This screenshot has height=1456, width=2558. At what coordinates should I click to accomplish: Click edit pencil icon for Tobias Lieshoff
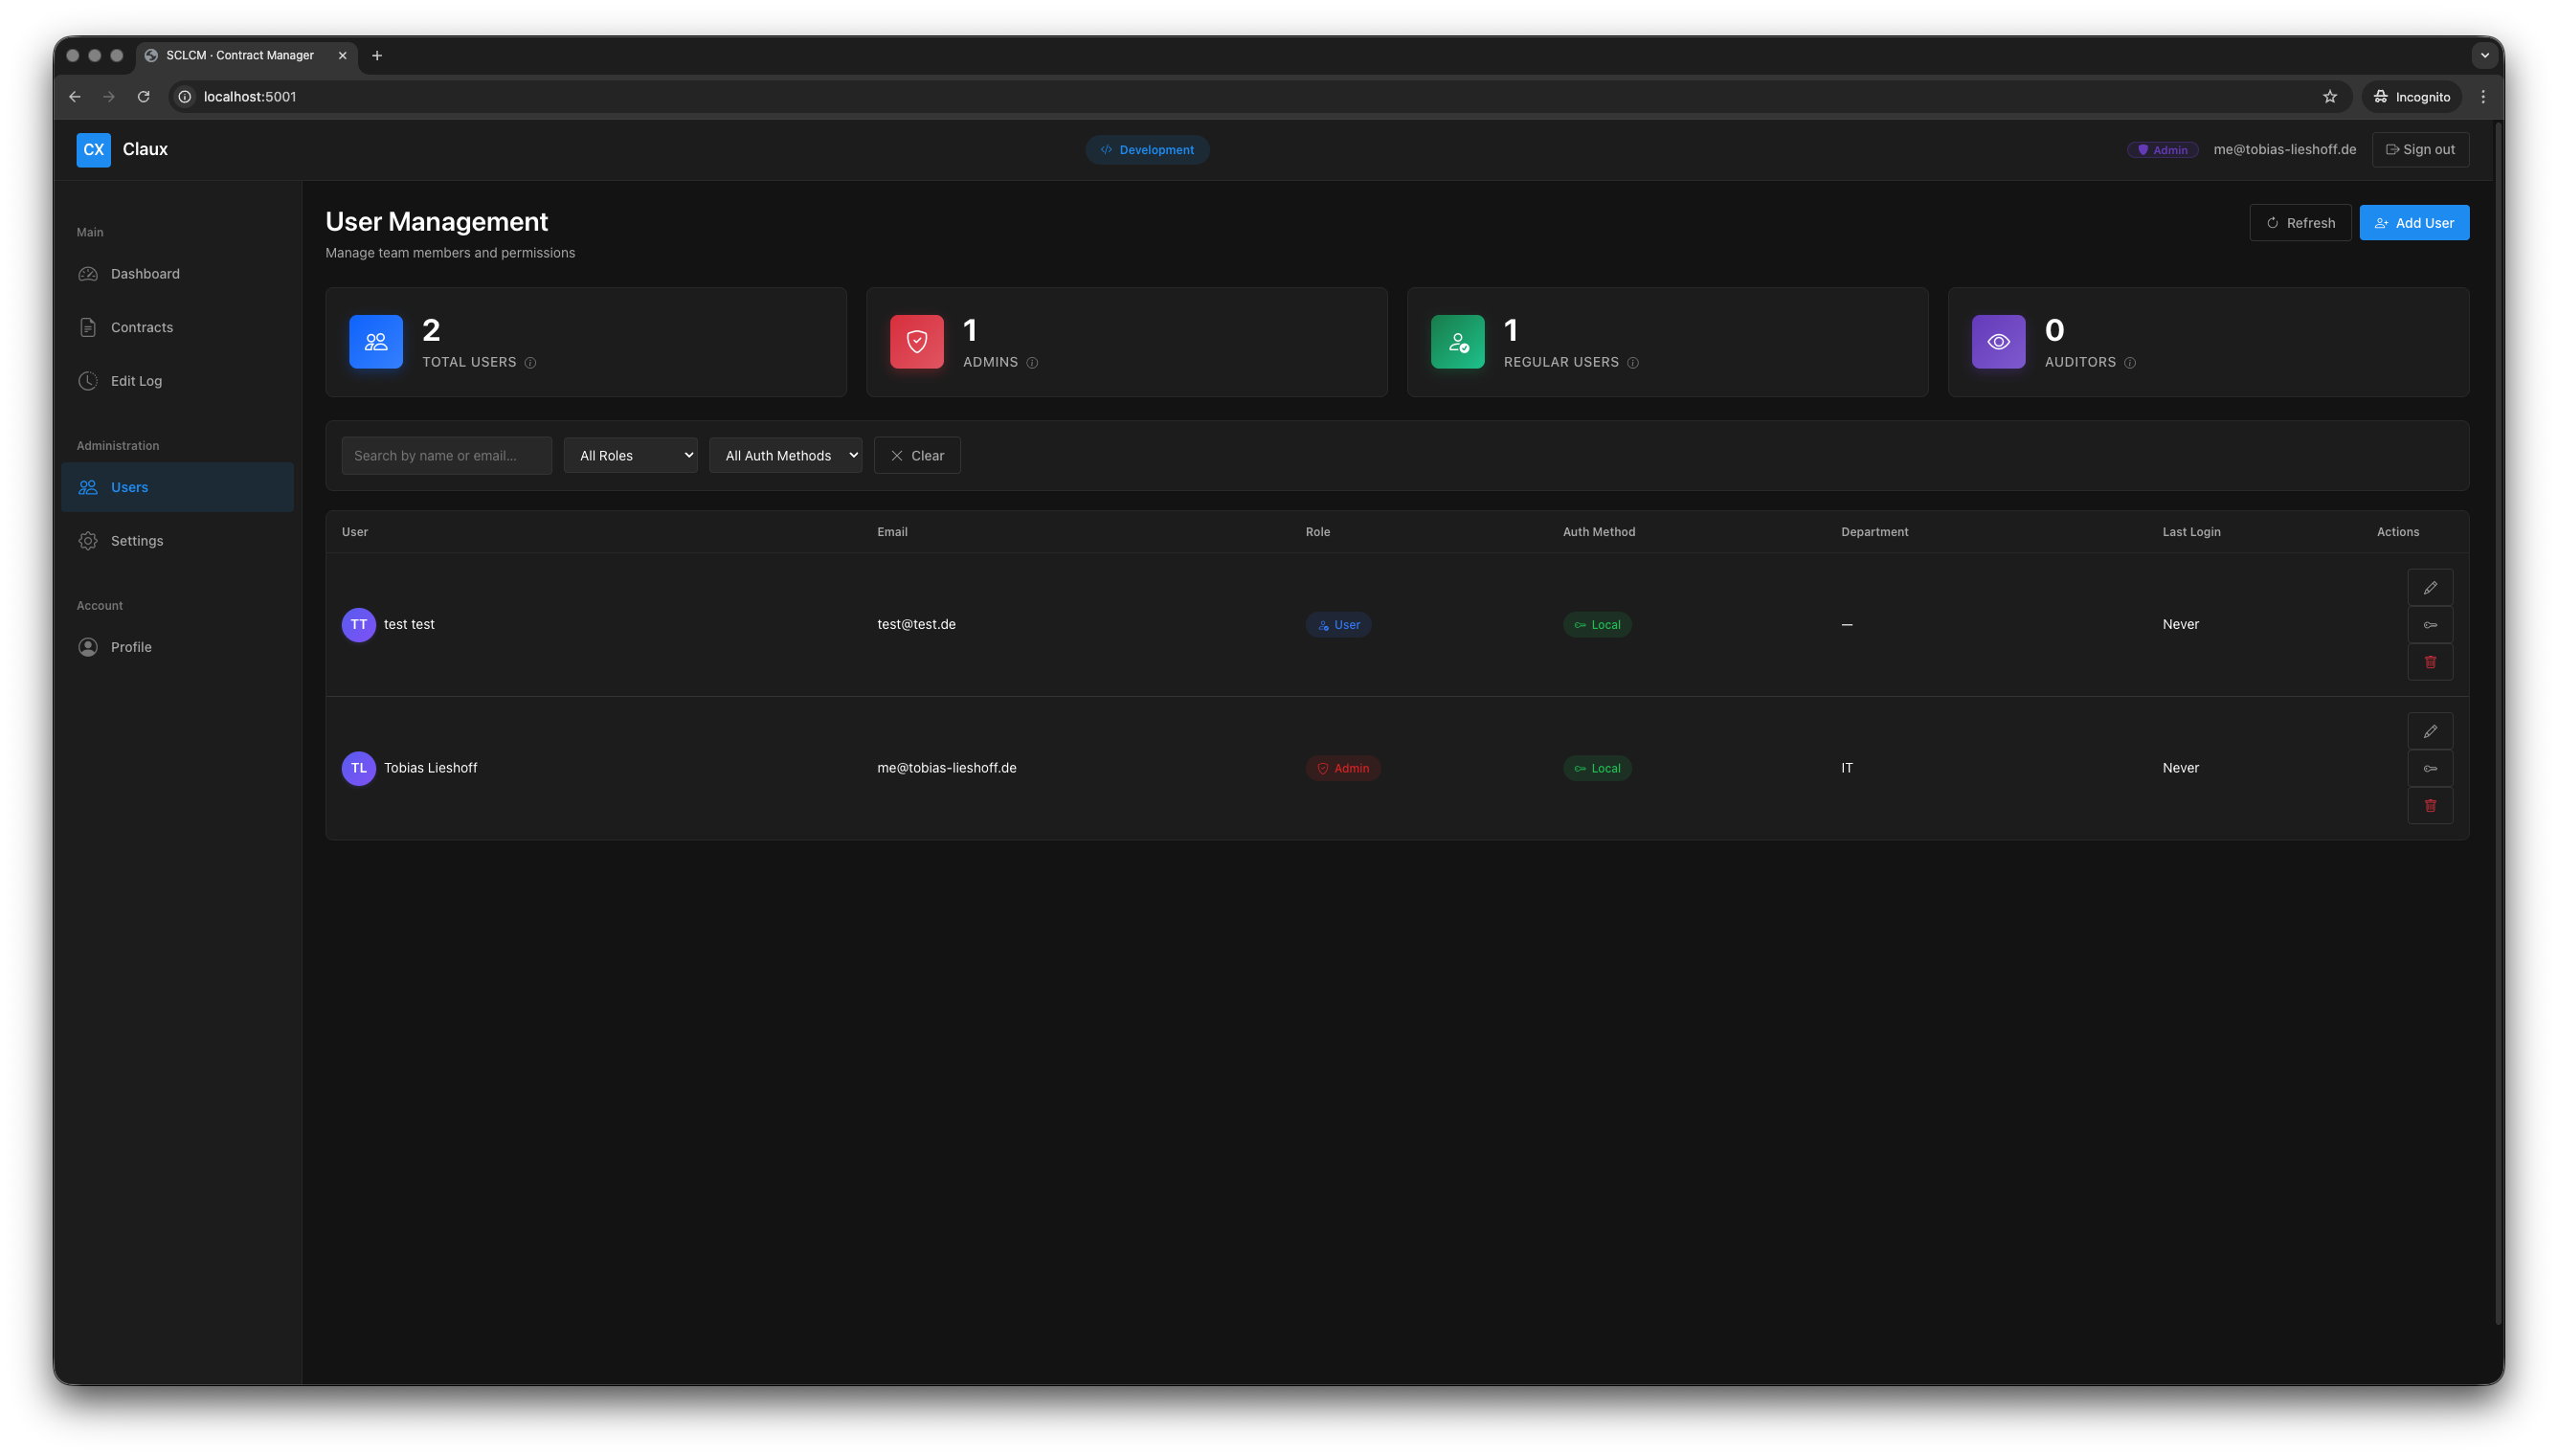pos(2430,731)
